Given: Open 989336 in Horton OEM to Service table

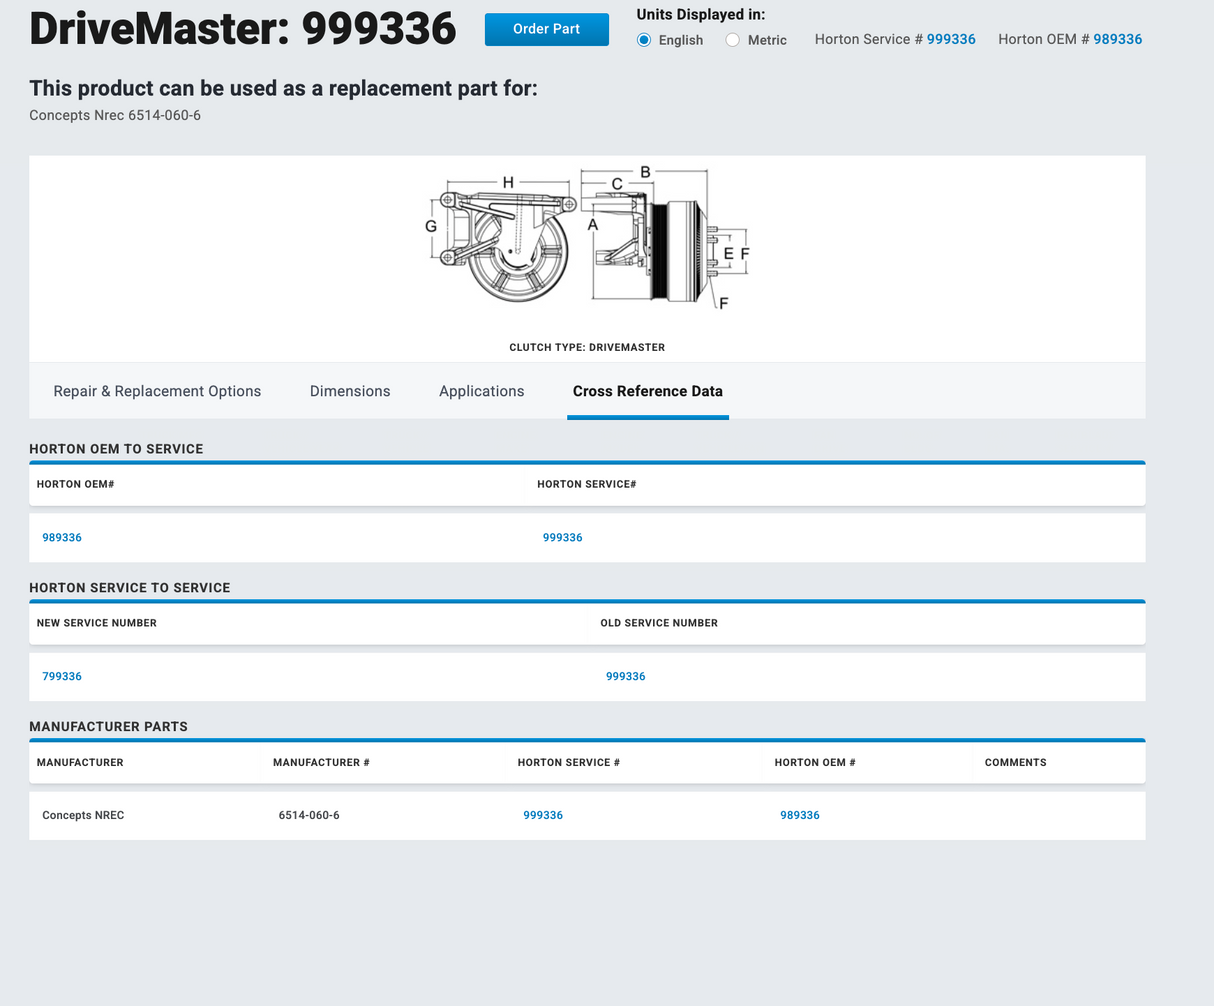Looking at the screenshot, I should 62,538.
